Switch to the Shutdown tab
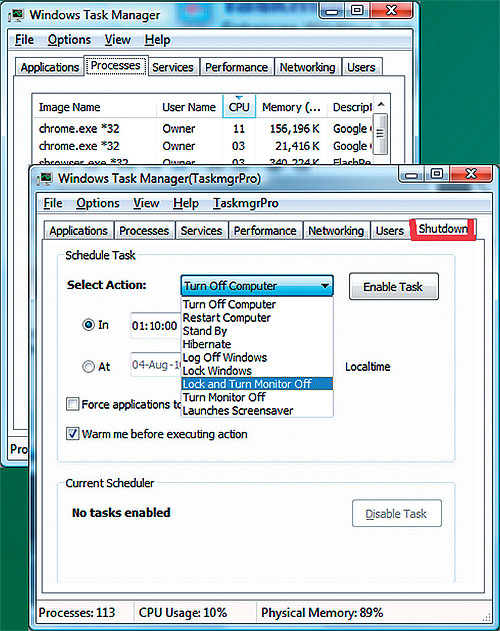Viewport: 500px width, 631px height. click(x=443, y=229)
